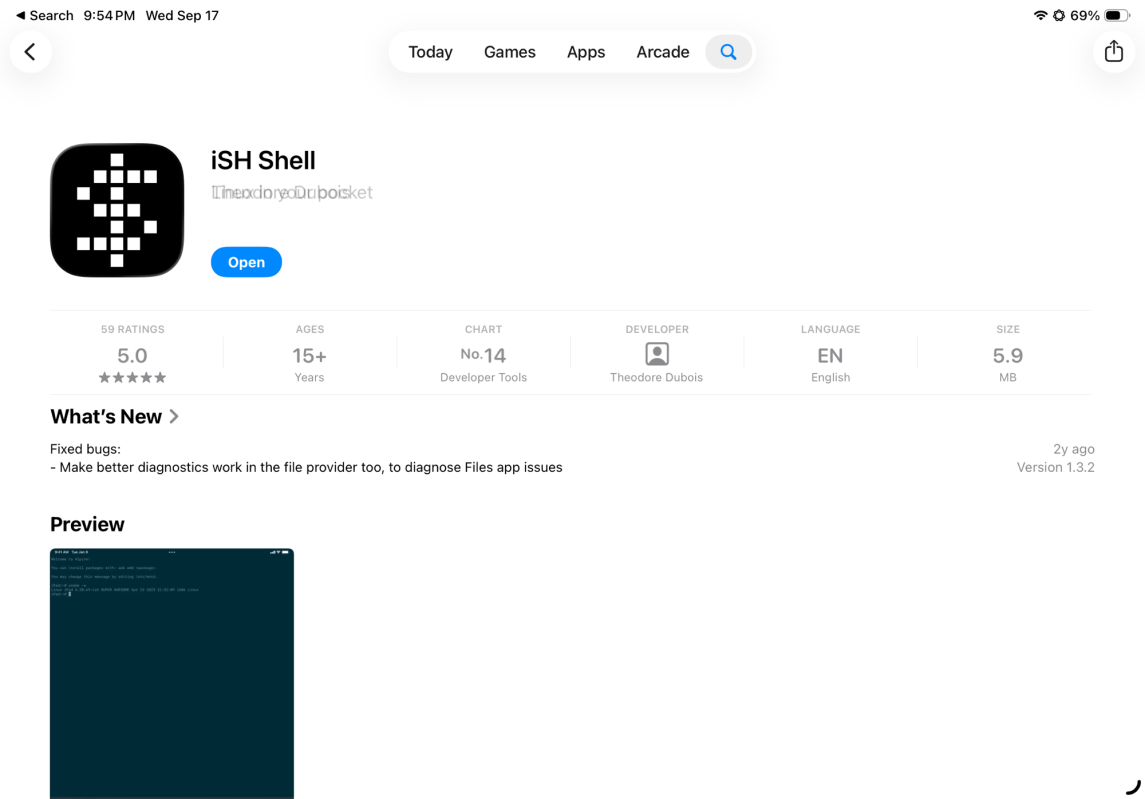Open the terminal preview screenshot

click(172, 673)
